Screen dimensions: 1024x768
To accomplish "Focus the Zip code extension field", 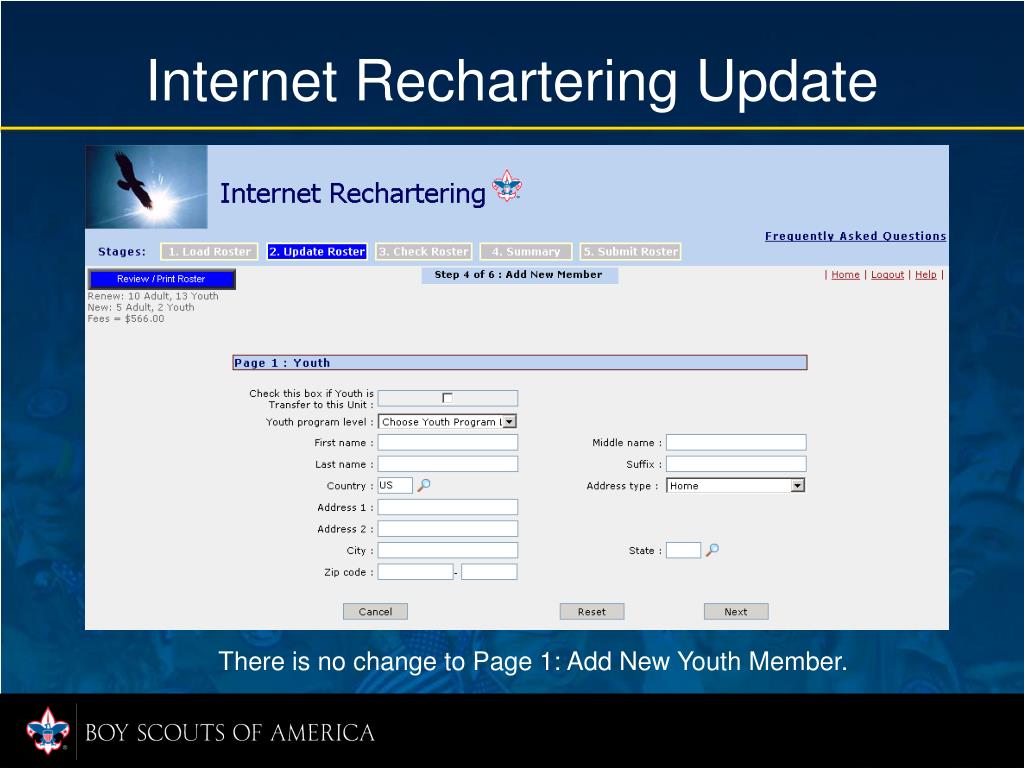I will point(489,572).
